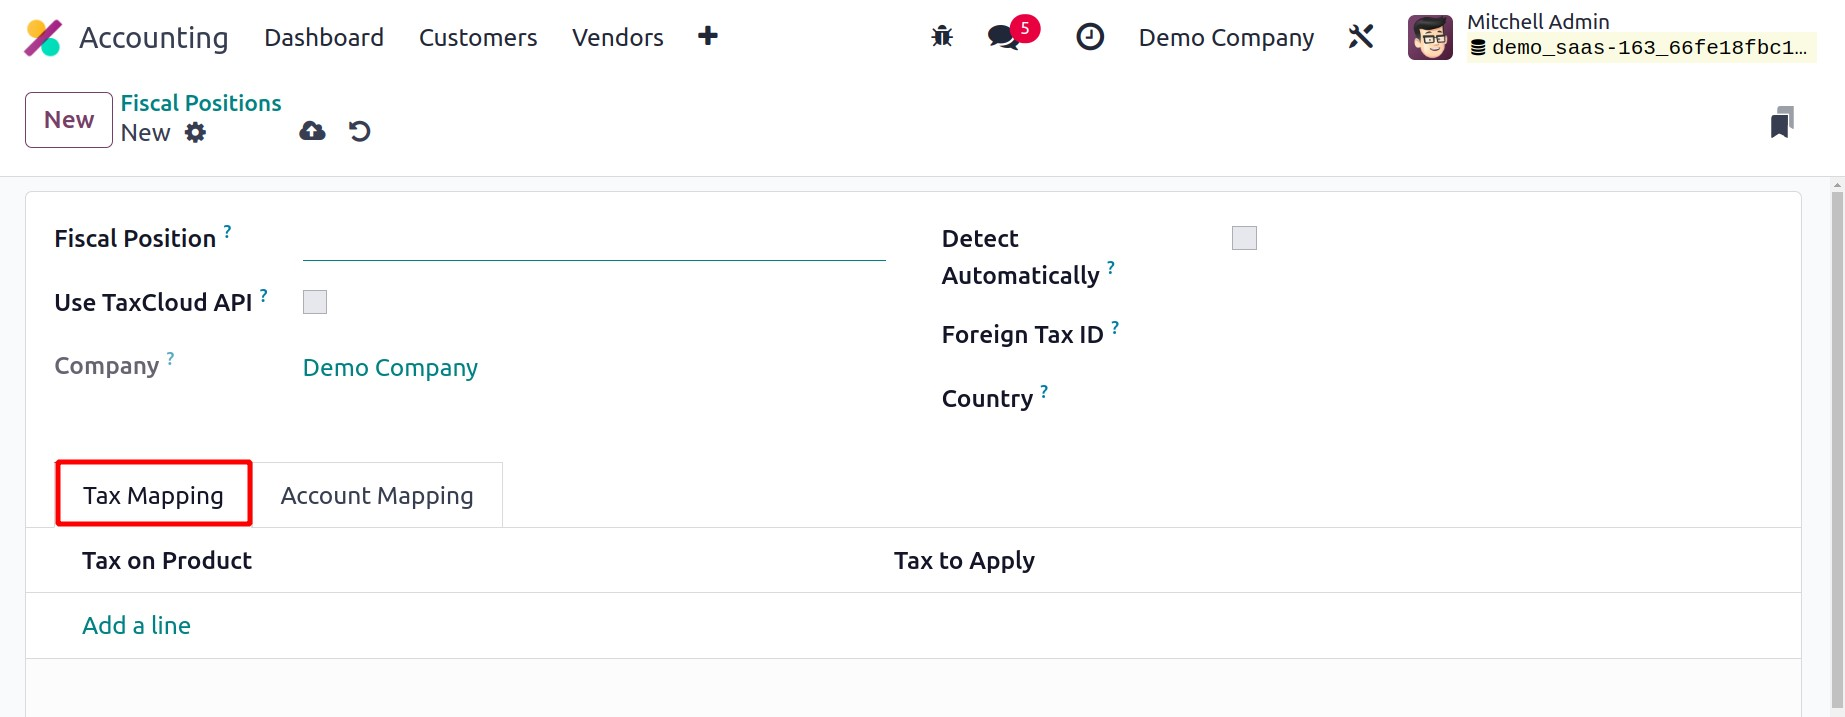Click the bookmark icon at top right
This screenshot has width=1845, height=717.
coord(1781,122)
